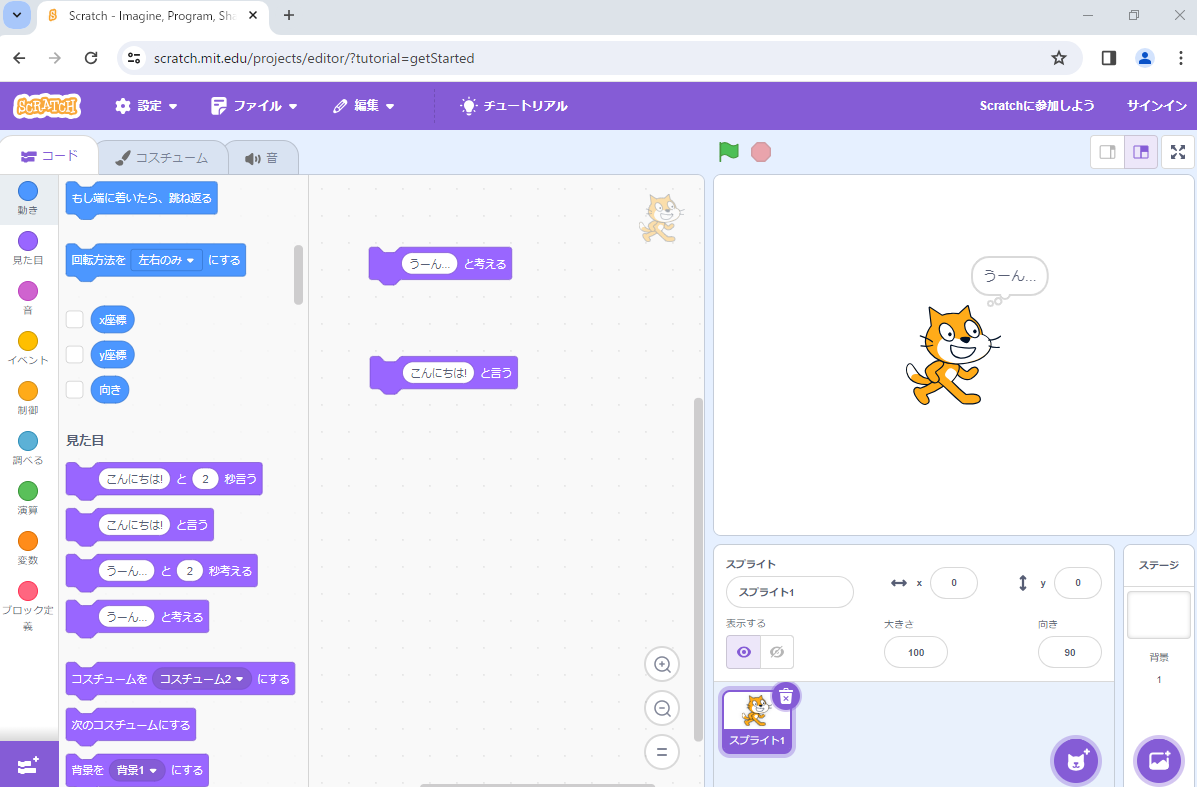Screen dimensions: 1197x787
Task: Zoom in the code workspace
Action: point(662,664)
